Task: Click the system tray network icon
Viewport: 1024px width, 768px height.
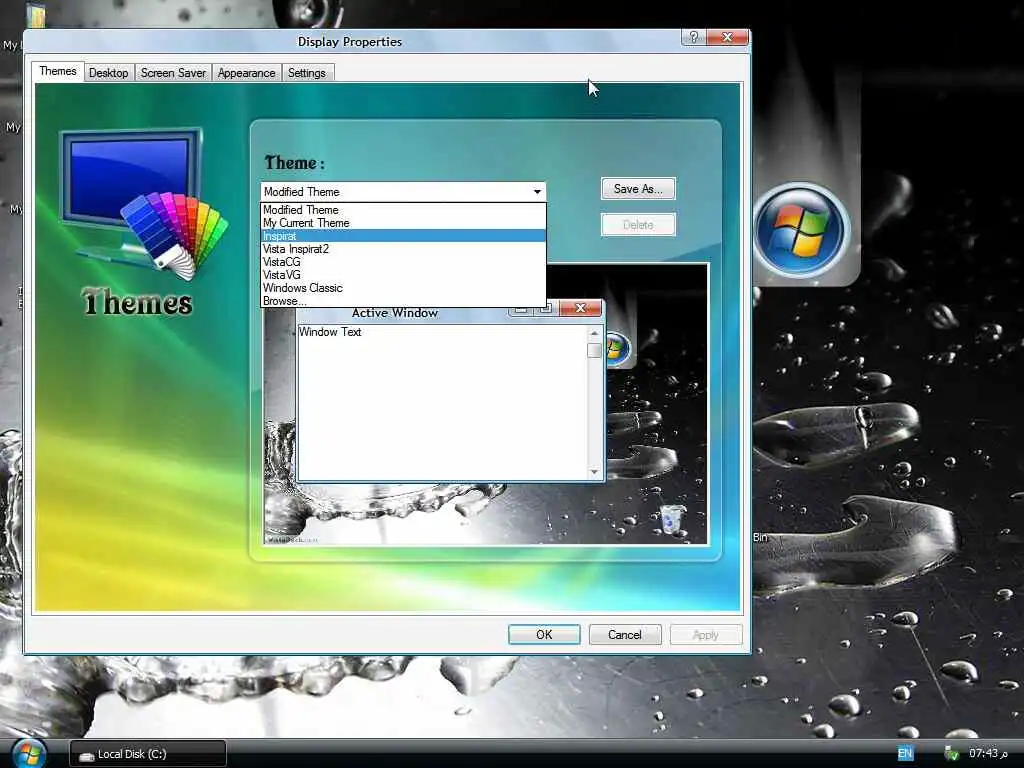Action: point(951,754)
